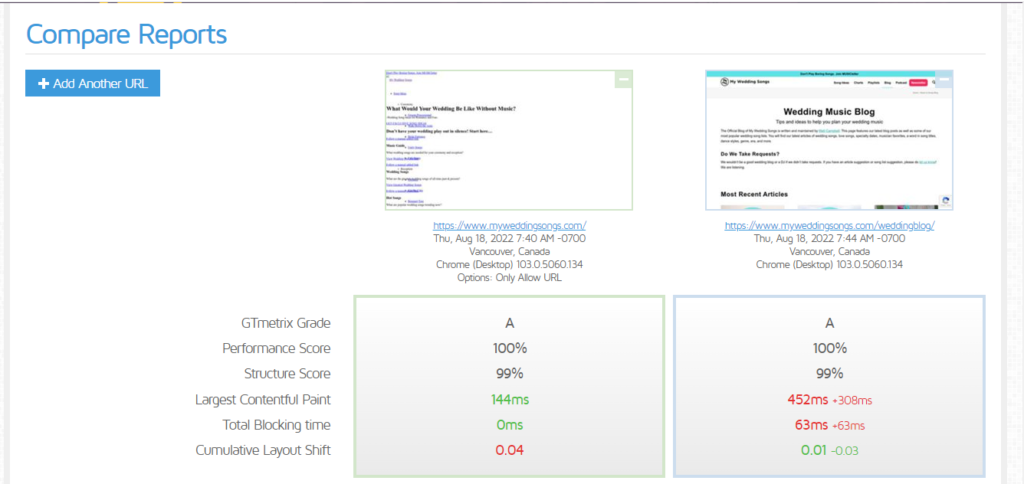Open the Wedding Music Blog thumbnail
The image size is (1024, 484).
click(829, 140)
